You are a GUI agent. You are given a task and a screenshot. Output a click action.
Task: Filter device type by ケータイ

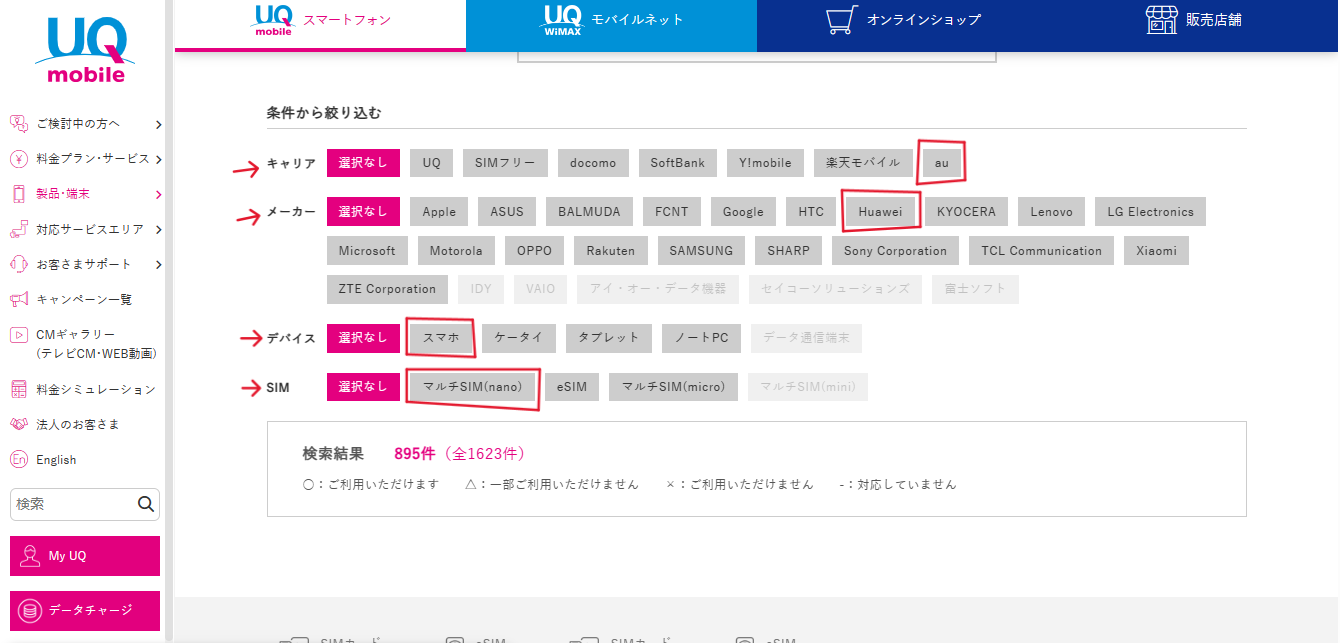coord(519,338)
